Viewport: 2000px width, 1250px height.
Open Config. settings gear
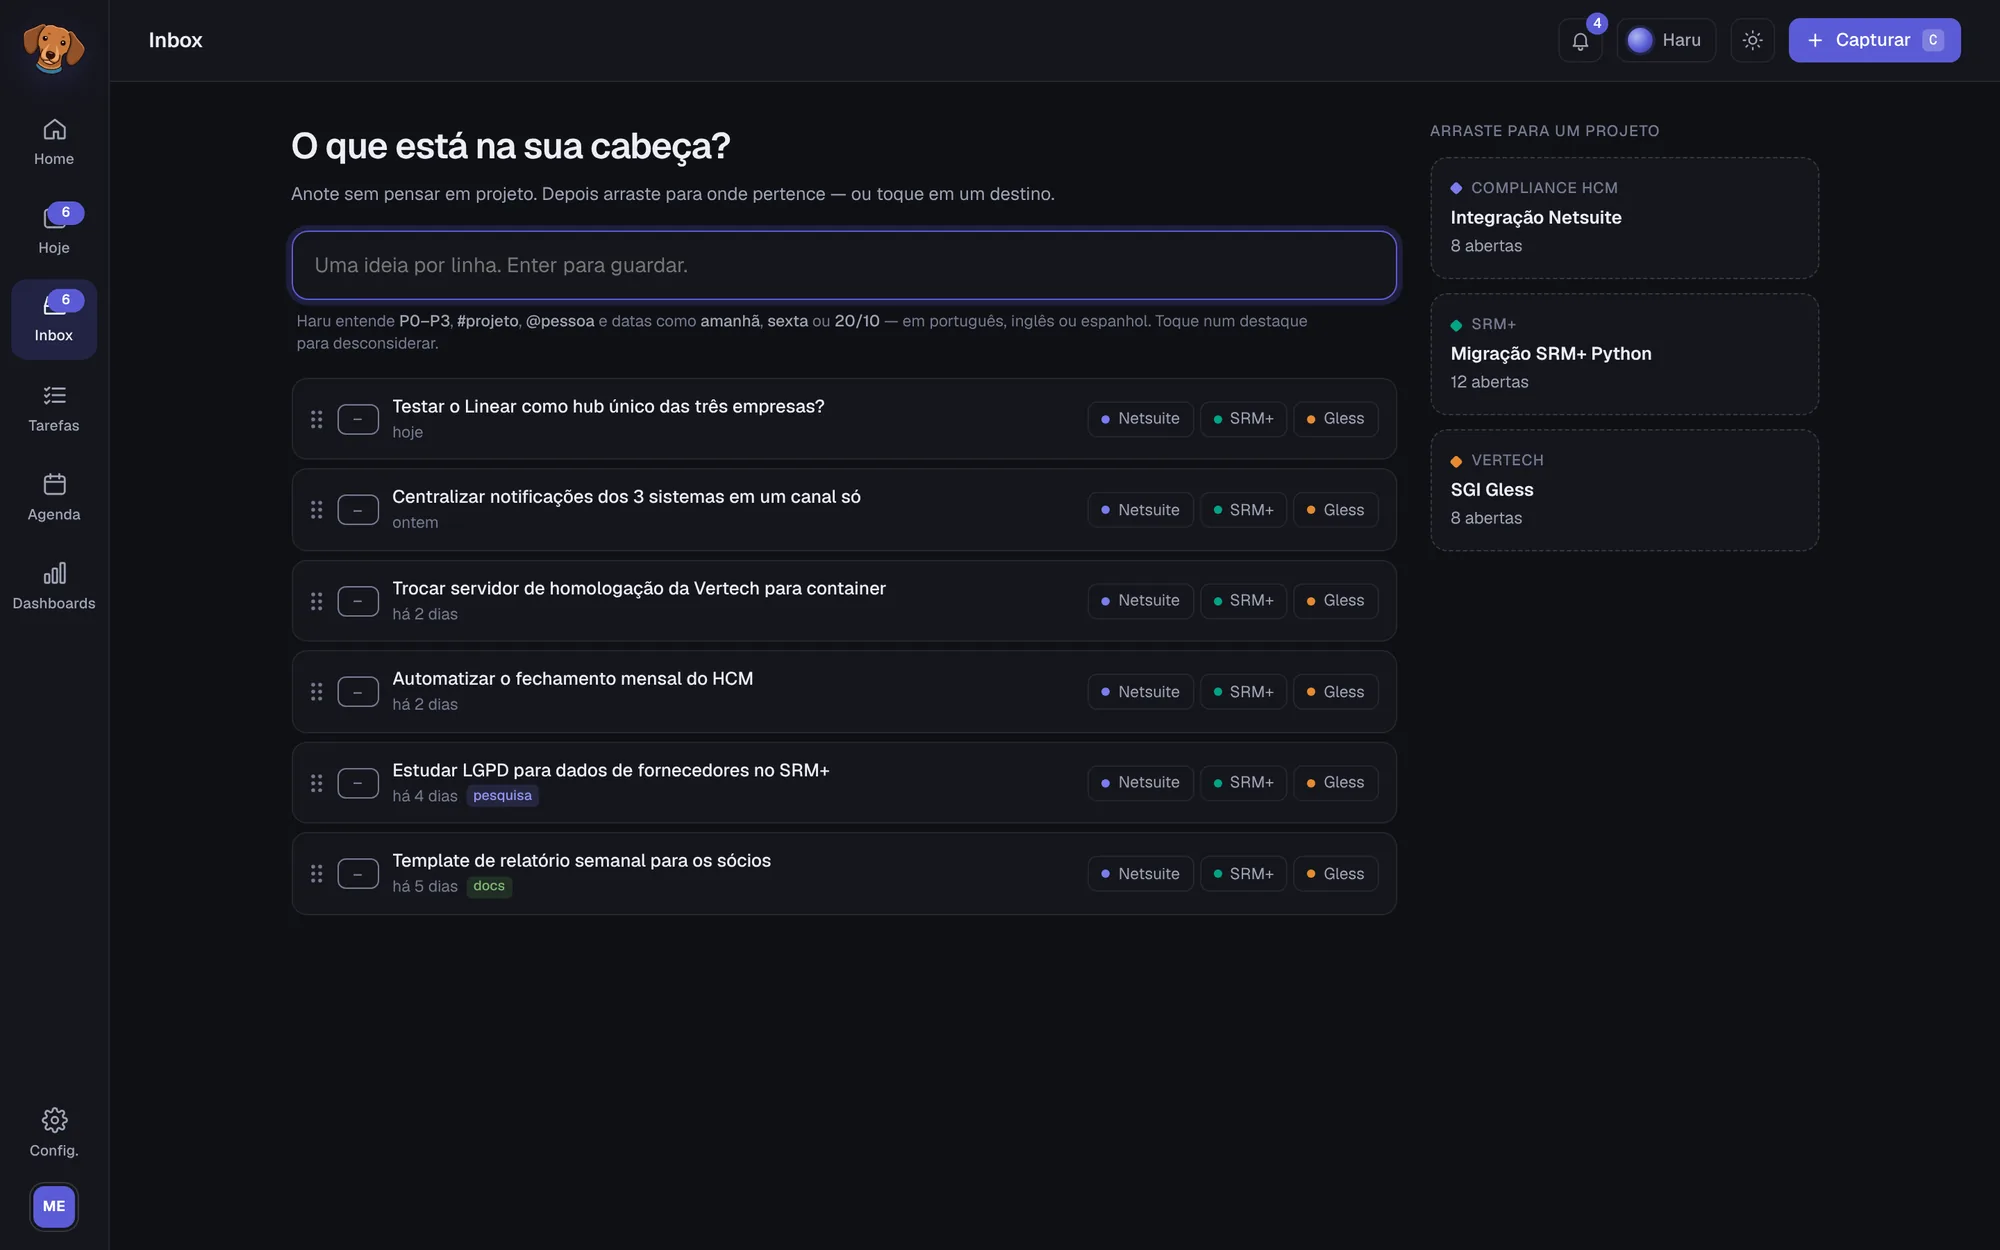tap(54, 1132)
